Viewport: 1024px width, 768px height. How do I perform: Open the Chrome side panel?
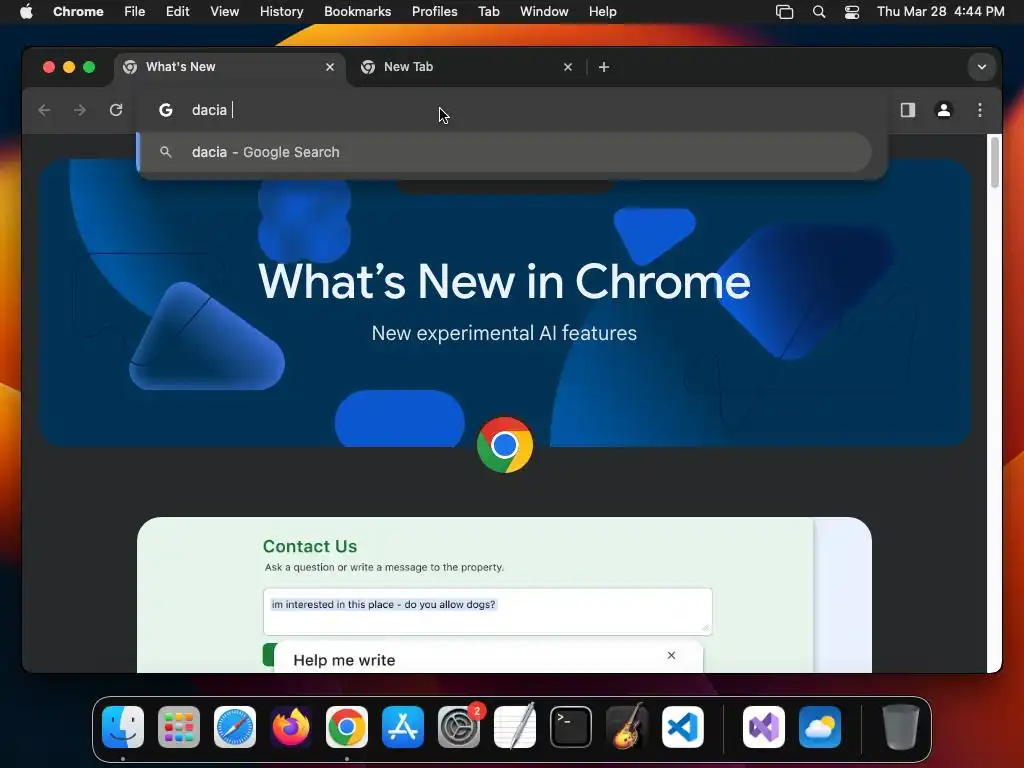[x=908, y=110]
